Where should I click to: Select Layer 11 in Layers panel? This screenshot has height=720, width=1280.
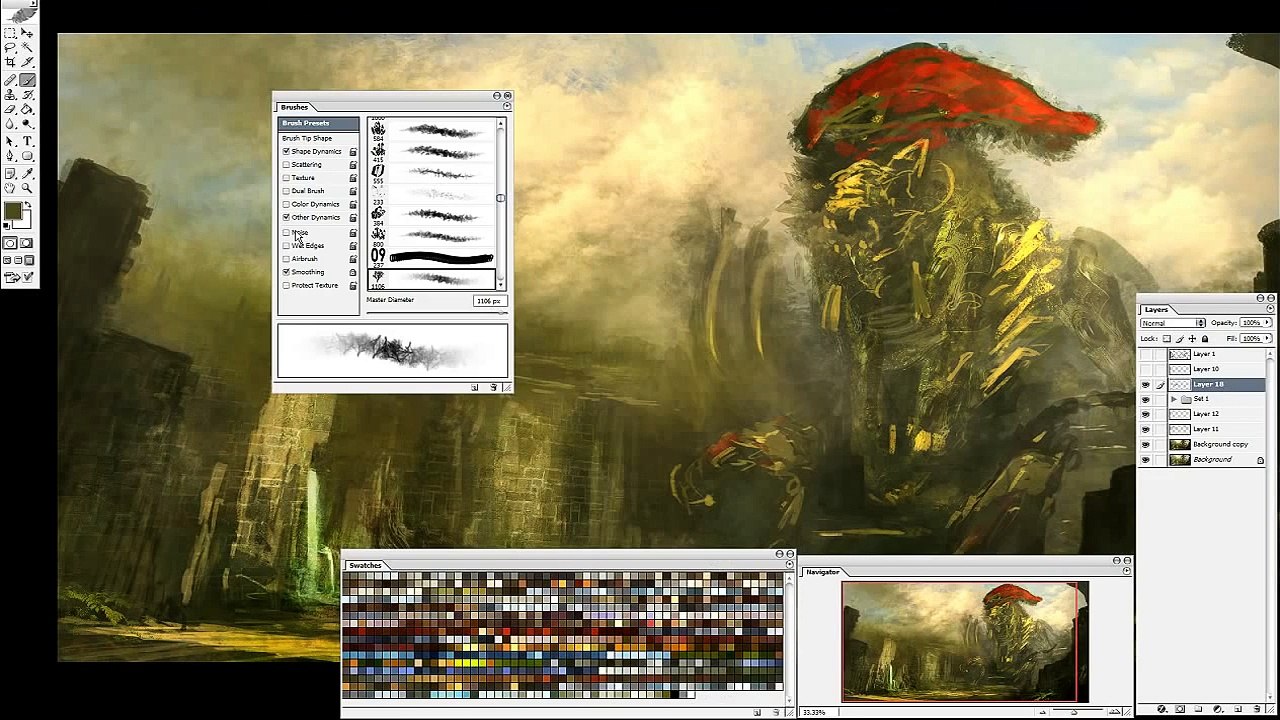coord(1215,429)
